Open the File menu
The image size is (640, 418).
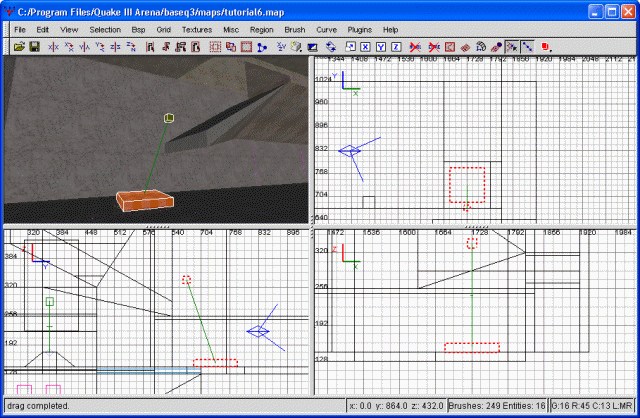point(20,30)
